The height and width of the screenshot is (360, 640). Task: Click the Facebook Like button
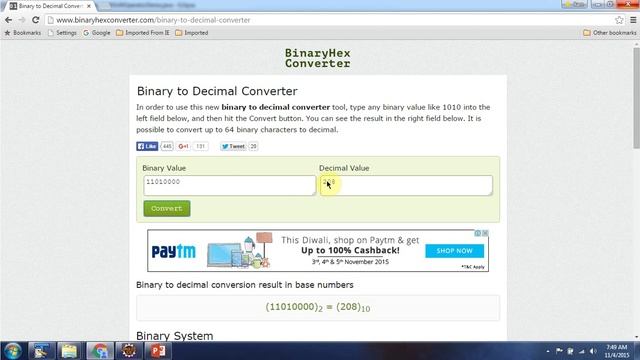[x=147, y=146]
